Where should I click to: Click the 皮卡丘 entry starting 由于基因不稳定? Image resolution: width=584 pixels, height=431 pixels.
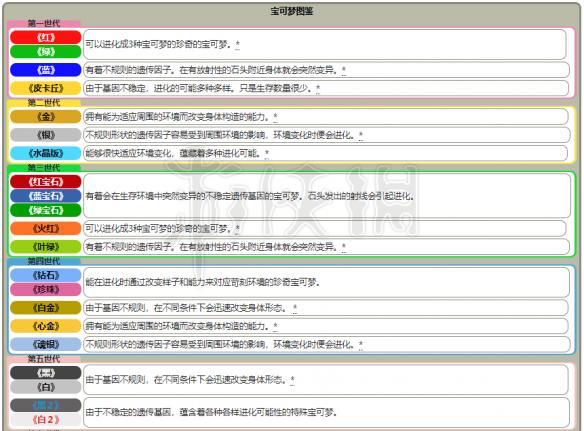(199, 88)
